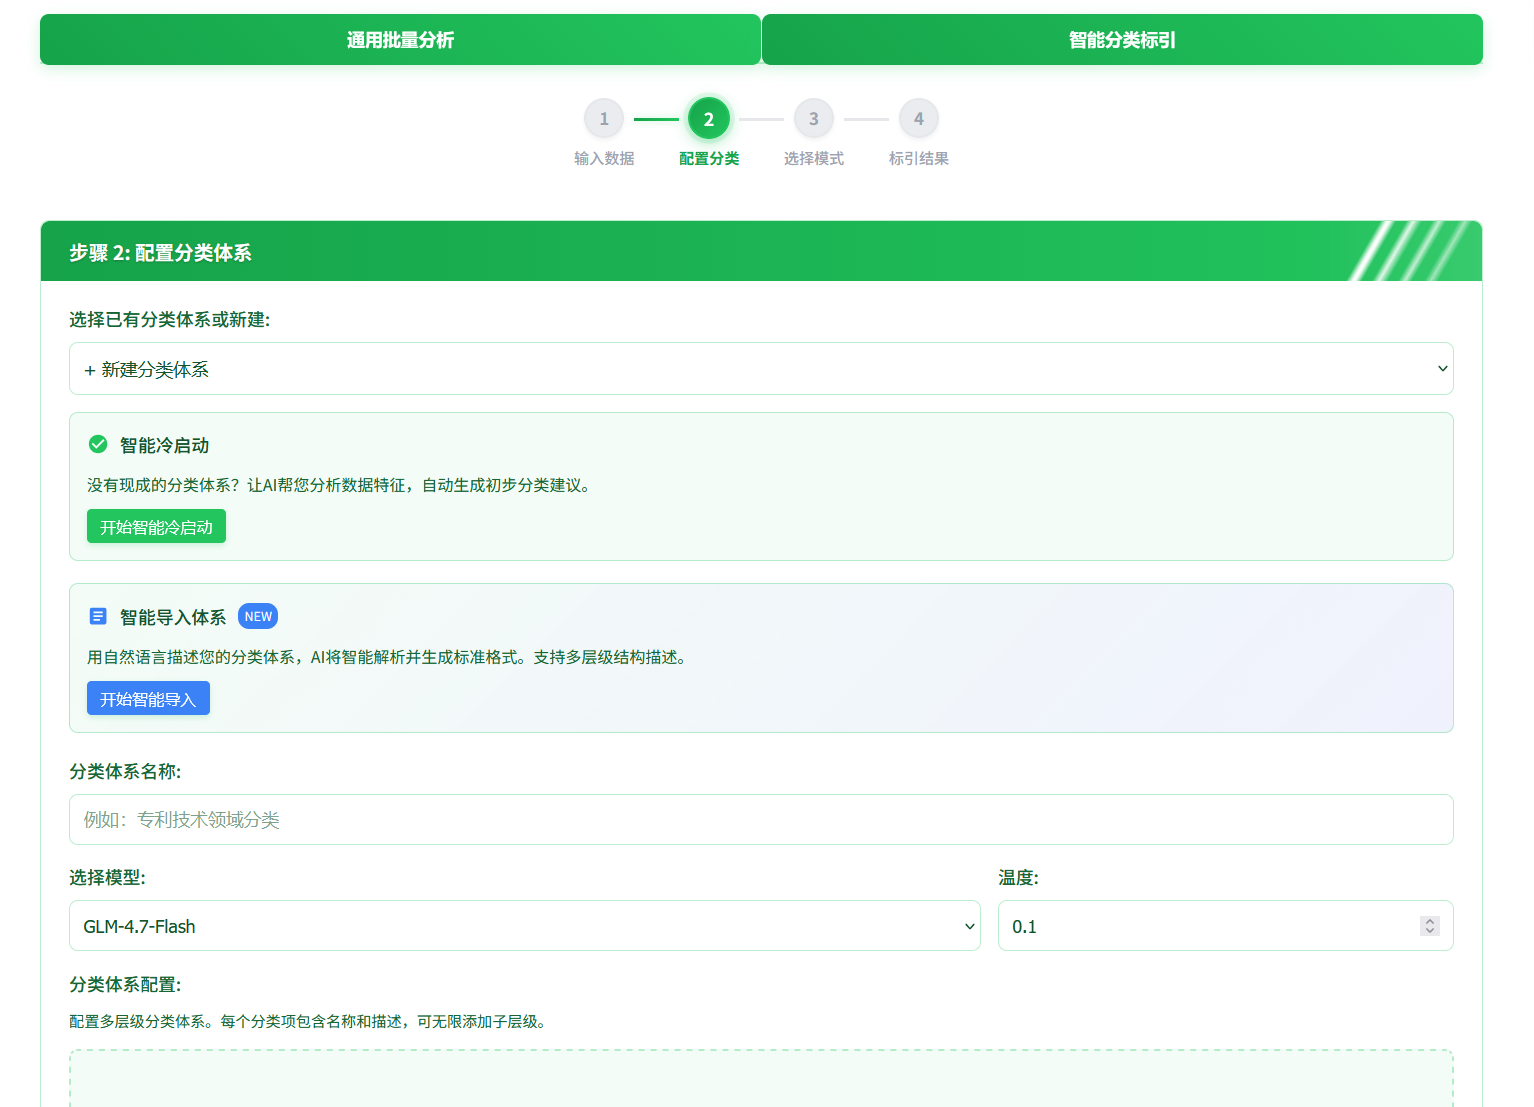Click step 1 circle to return to 输入数据
1534x1107 pixels.
coord(604,118)
